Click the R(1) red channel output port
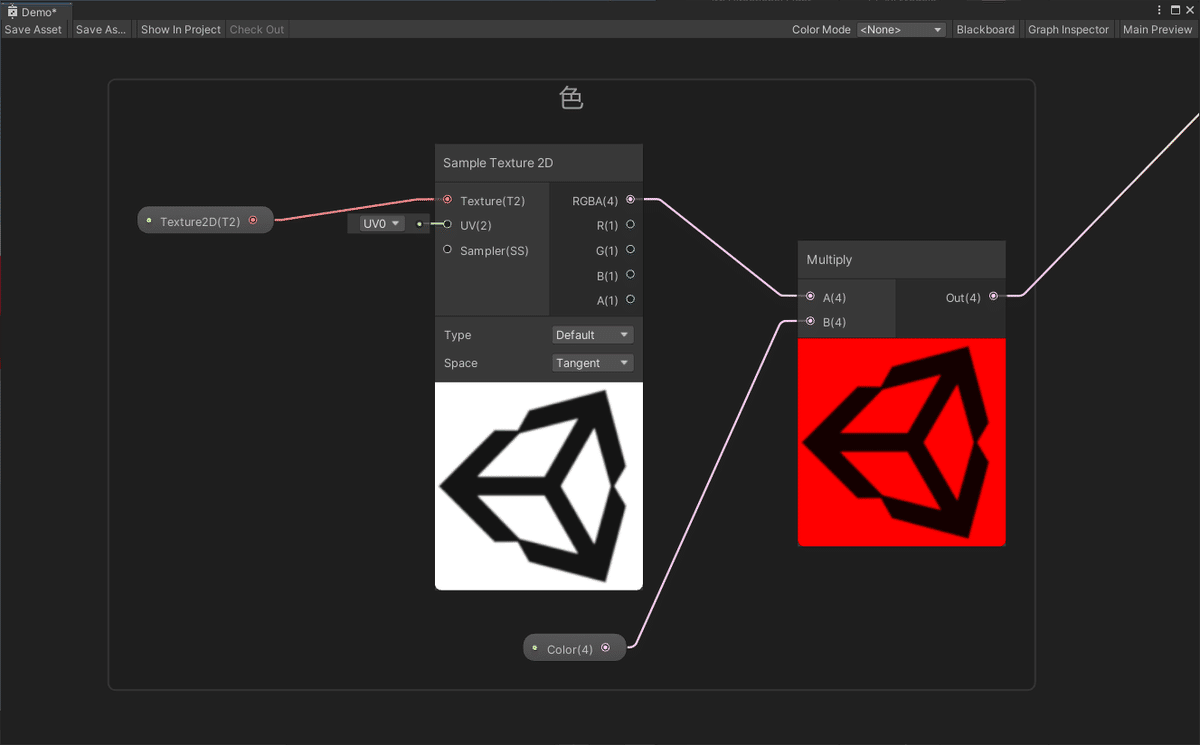1200x745 pixels. click(630, 224)
